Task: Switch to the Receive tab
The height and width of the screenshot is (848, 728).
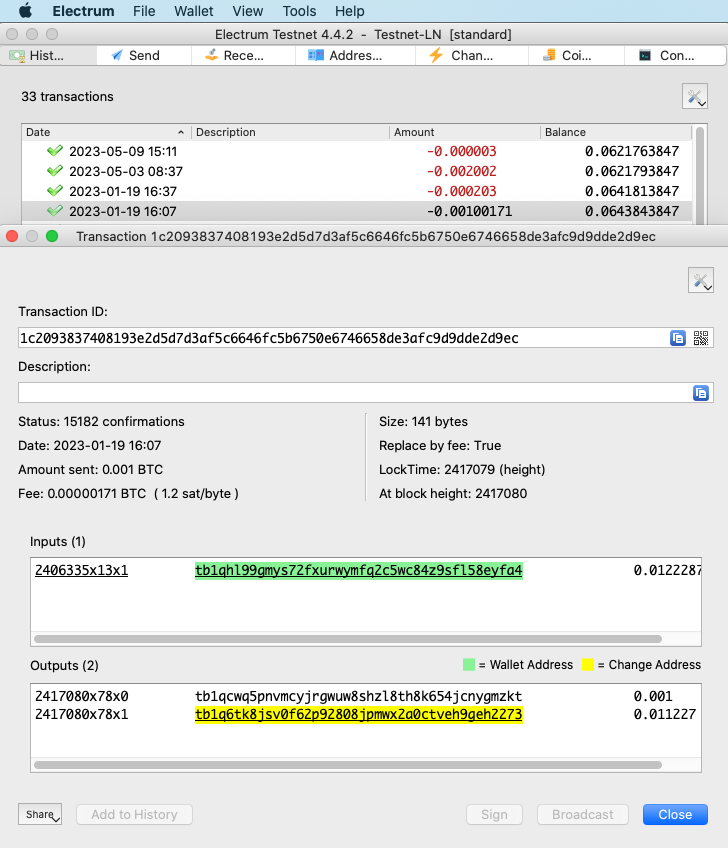Action: pos(243,56)
